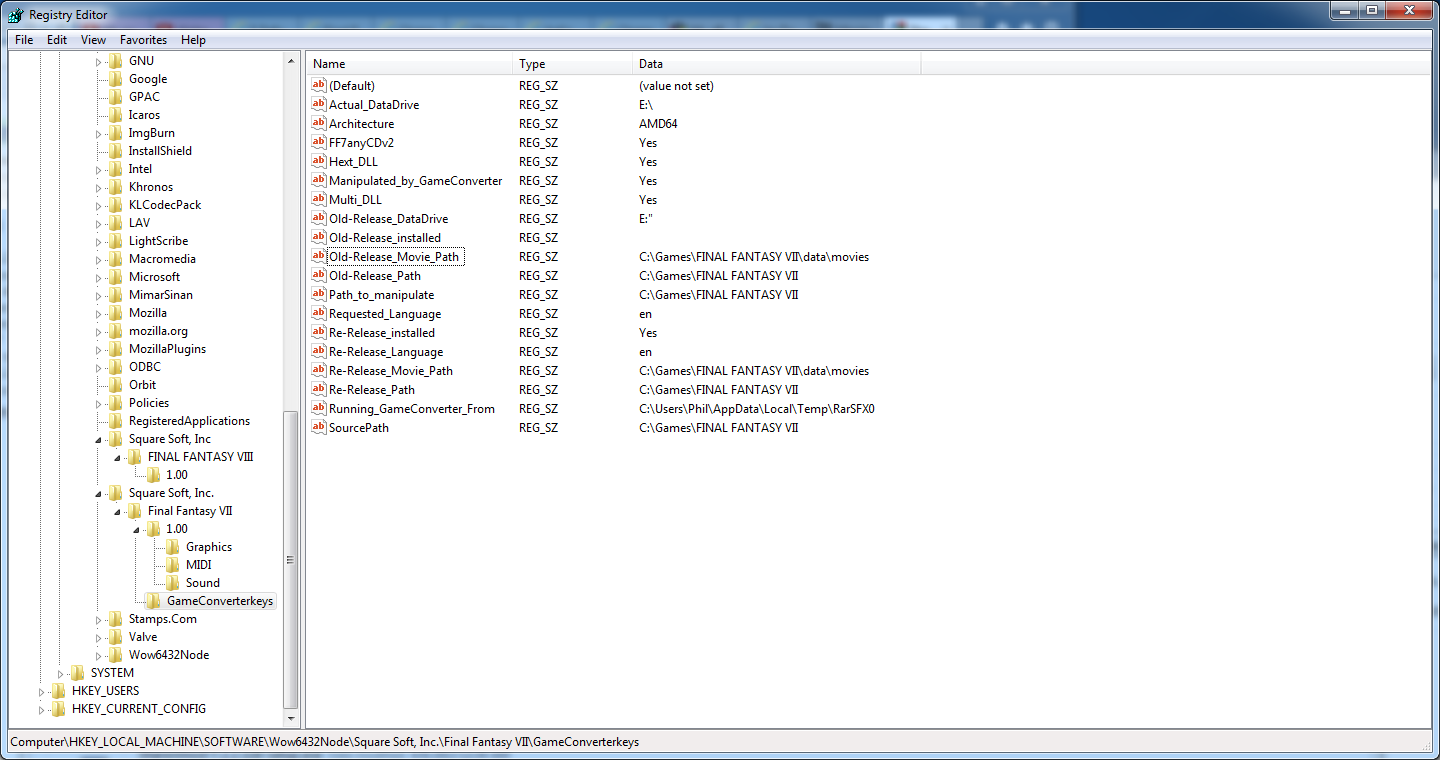Sort values by Data column header
The width and height of the screenshot is (1440, 760).
point(776,64)
